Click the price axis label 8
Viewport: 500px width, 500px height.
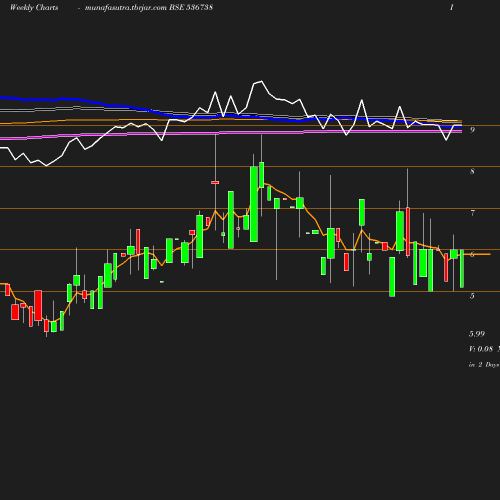click(x=472, y=171)
